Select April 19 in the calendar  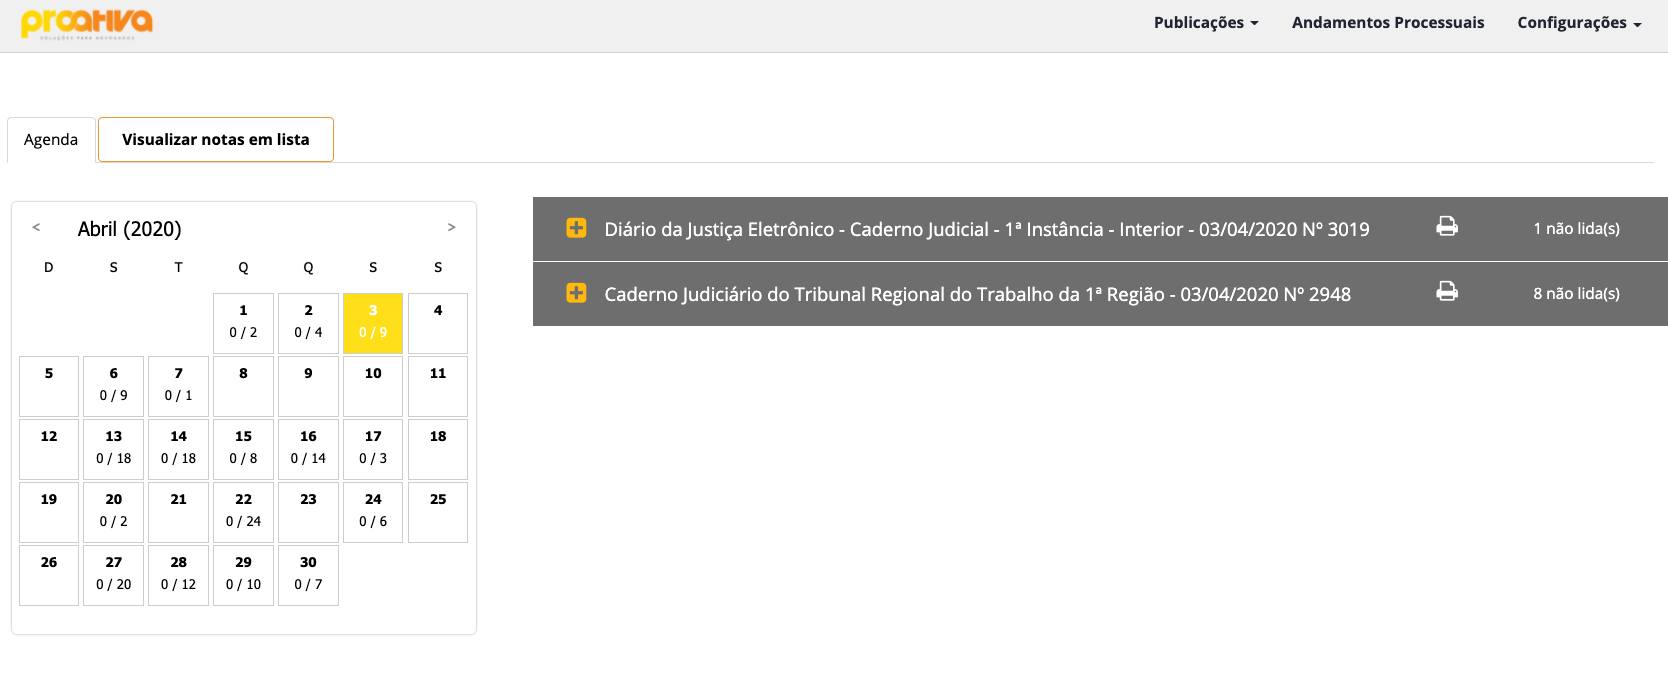point(49,512)
